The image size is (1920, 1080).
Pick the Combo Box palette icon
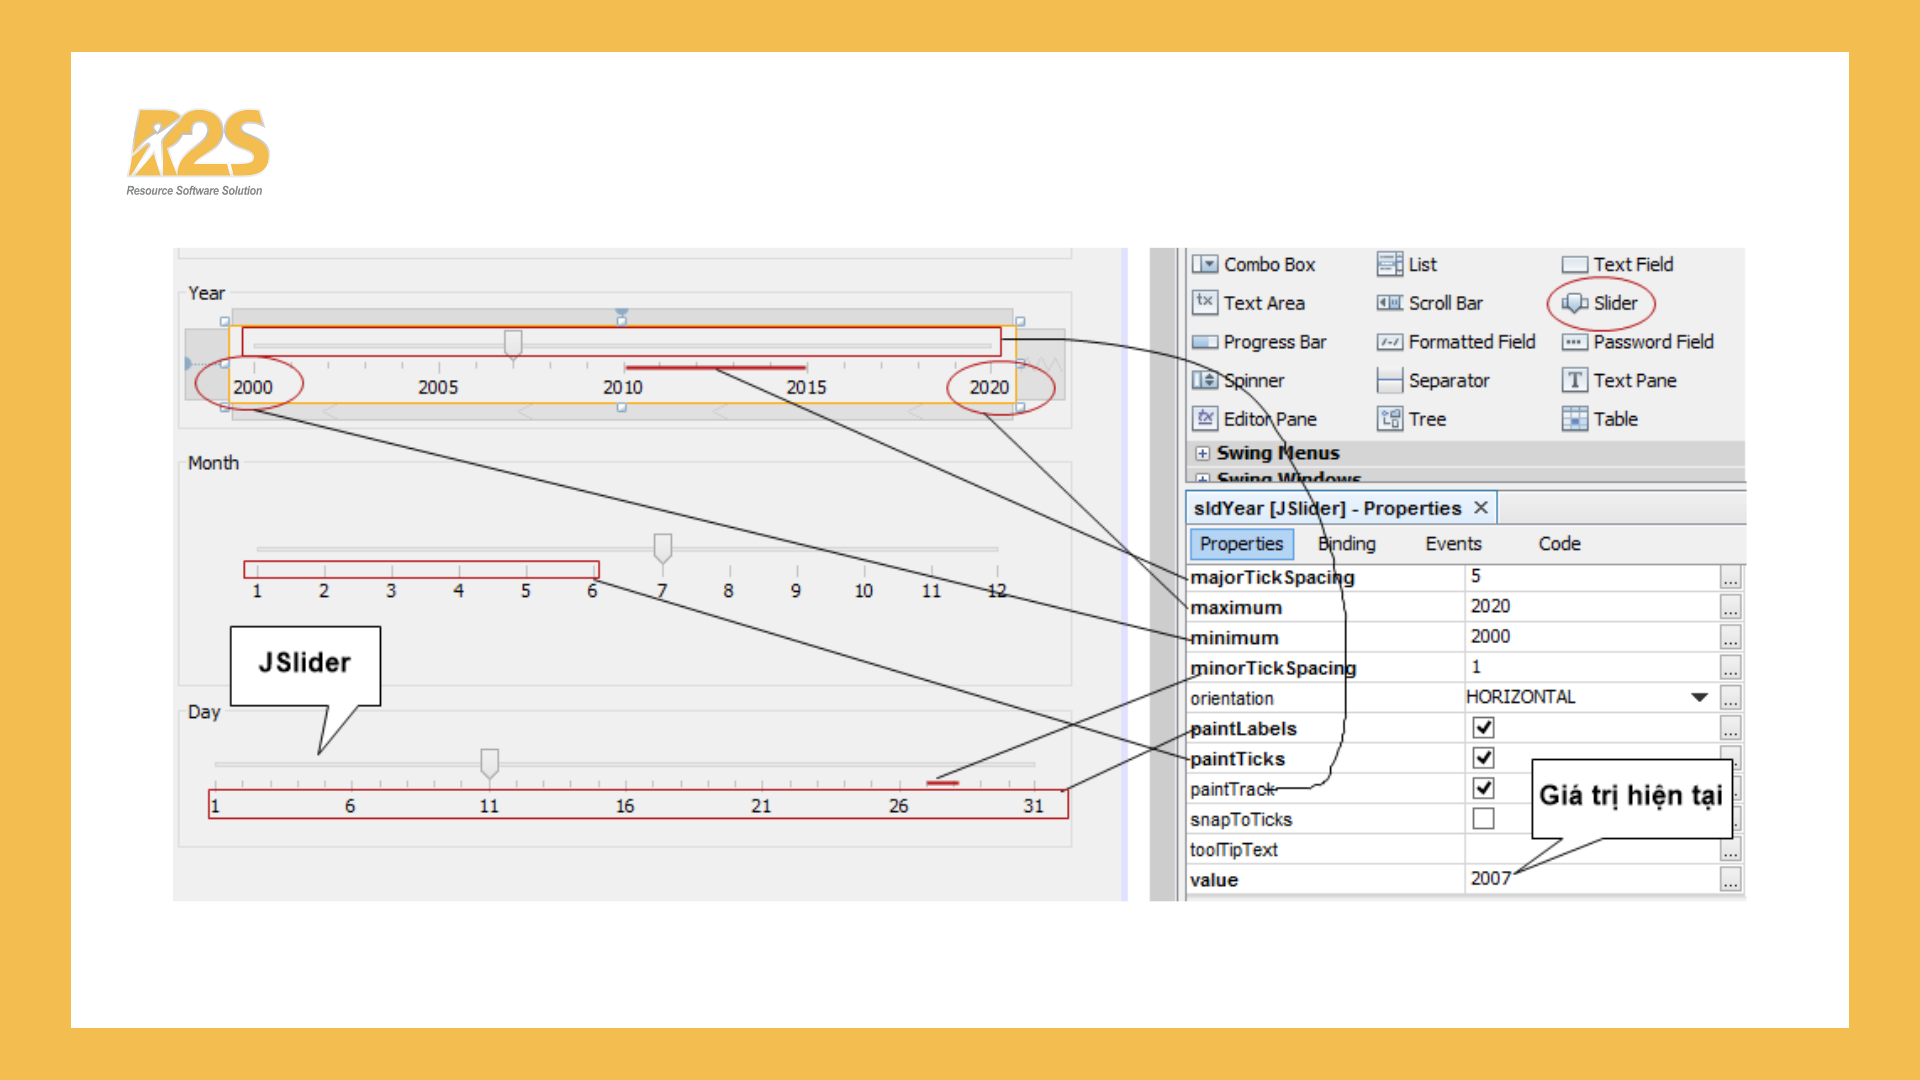(x=1205, y=264)
